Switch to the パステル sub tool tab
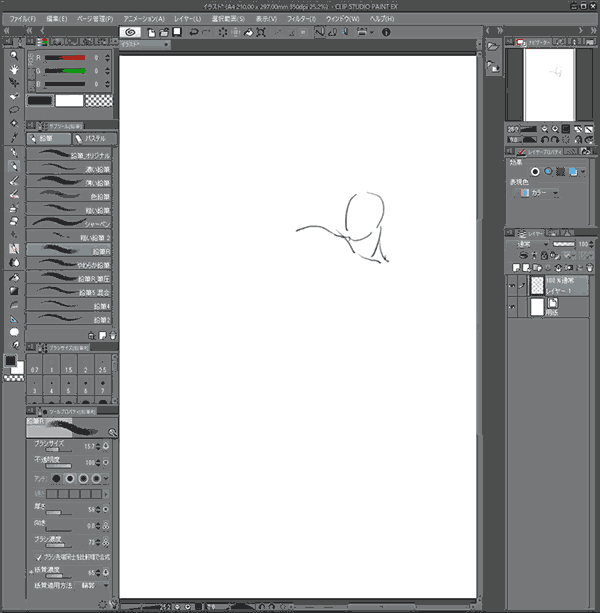 (x=94, y=139)
